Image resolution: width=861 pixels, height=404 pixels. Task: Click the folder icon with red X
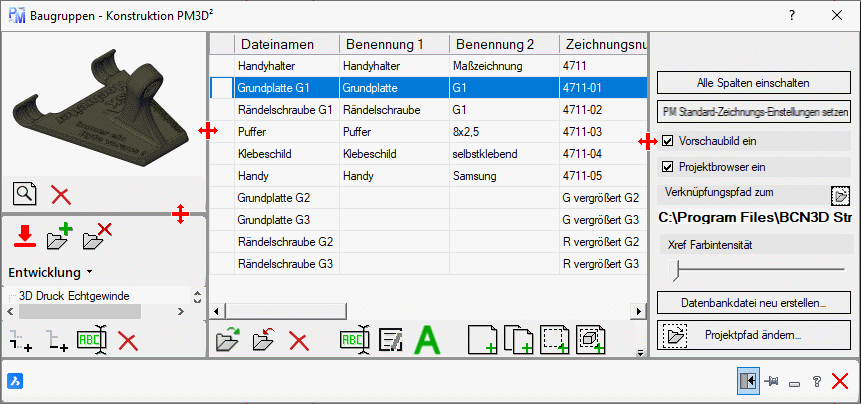pos(97,236)
